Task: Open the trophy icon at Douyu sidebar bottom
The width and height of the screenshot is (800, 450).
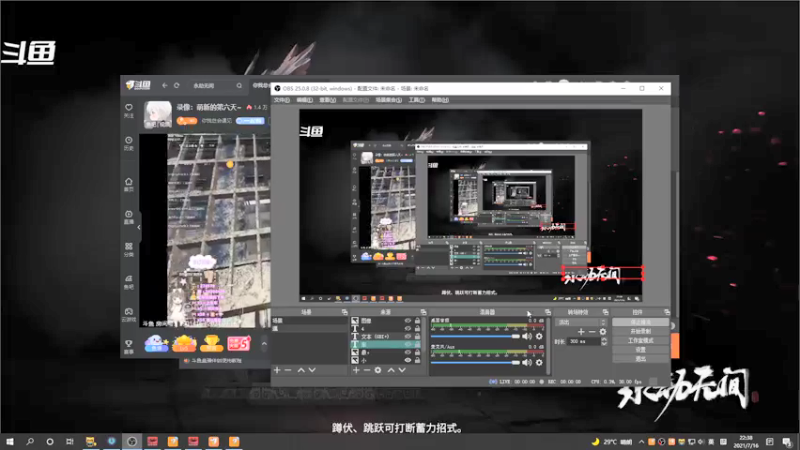Action: (x=129, y=343)
